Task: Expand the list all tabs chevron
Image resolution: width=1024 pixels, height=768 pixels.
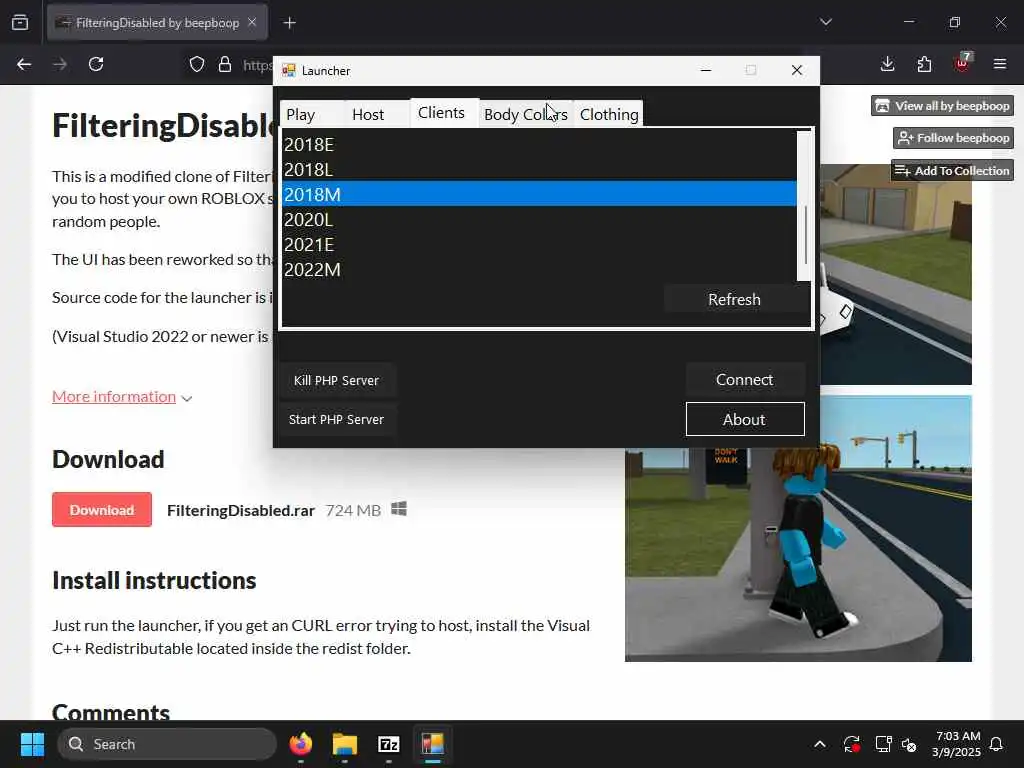Action: (x=825, y=22)
